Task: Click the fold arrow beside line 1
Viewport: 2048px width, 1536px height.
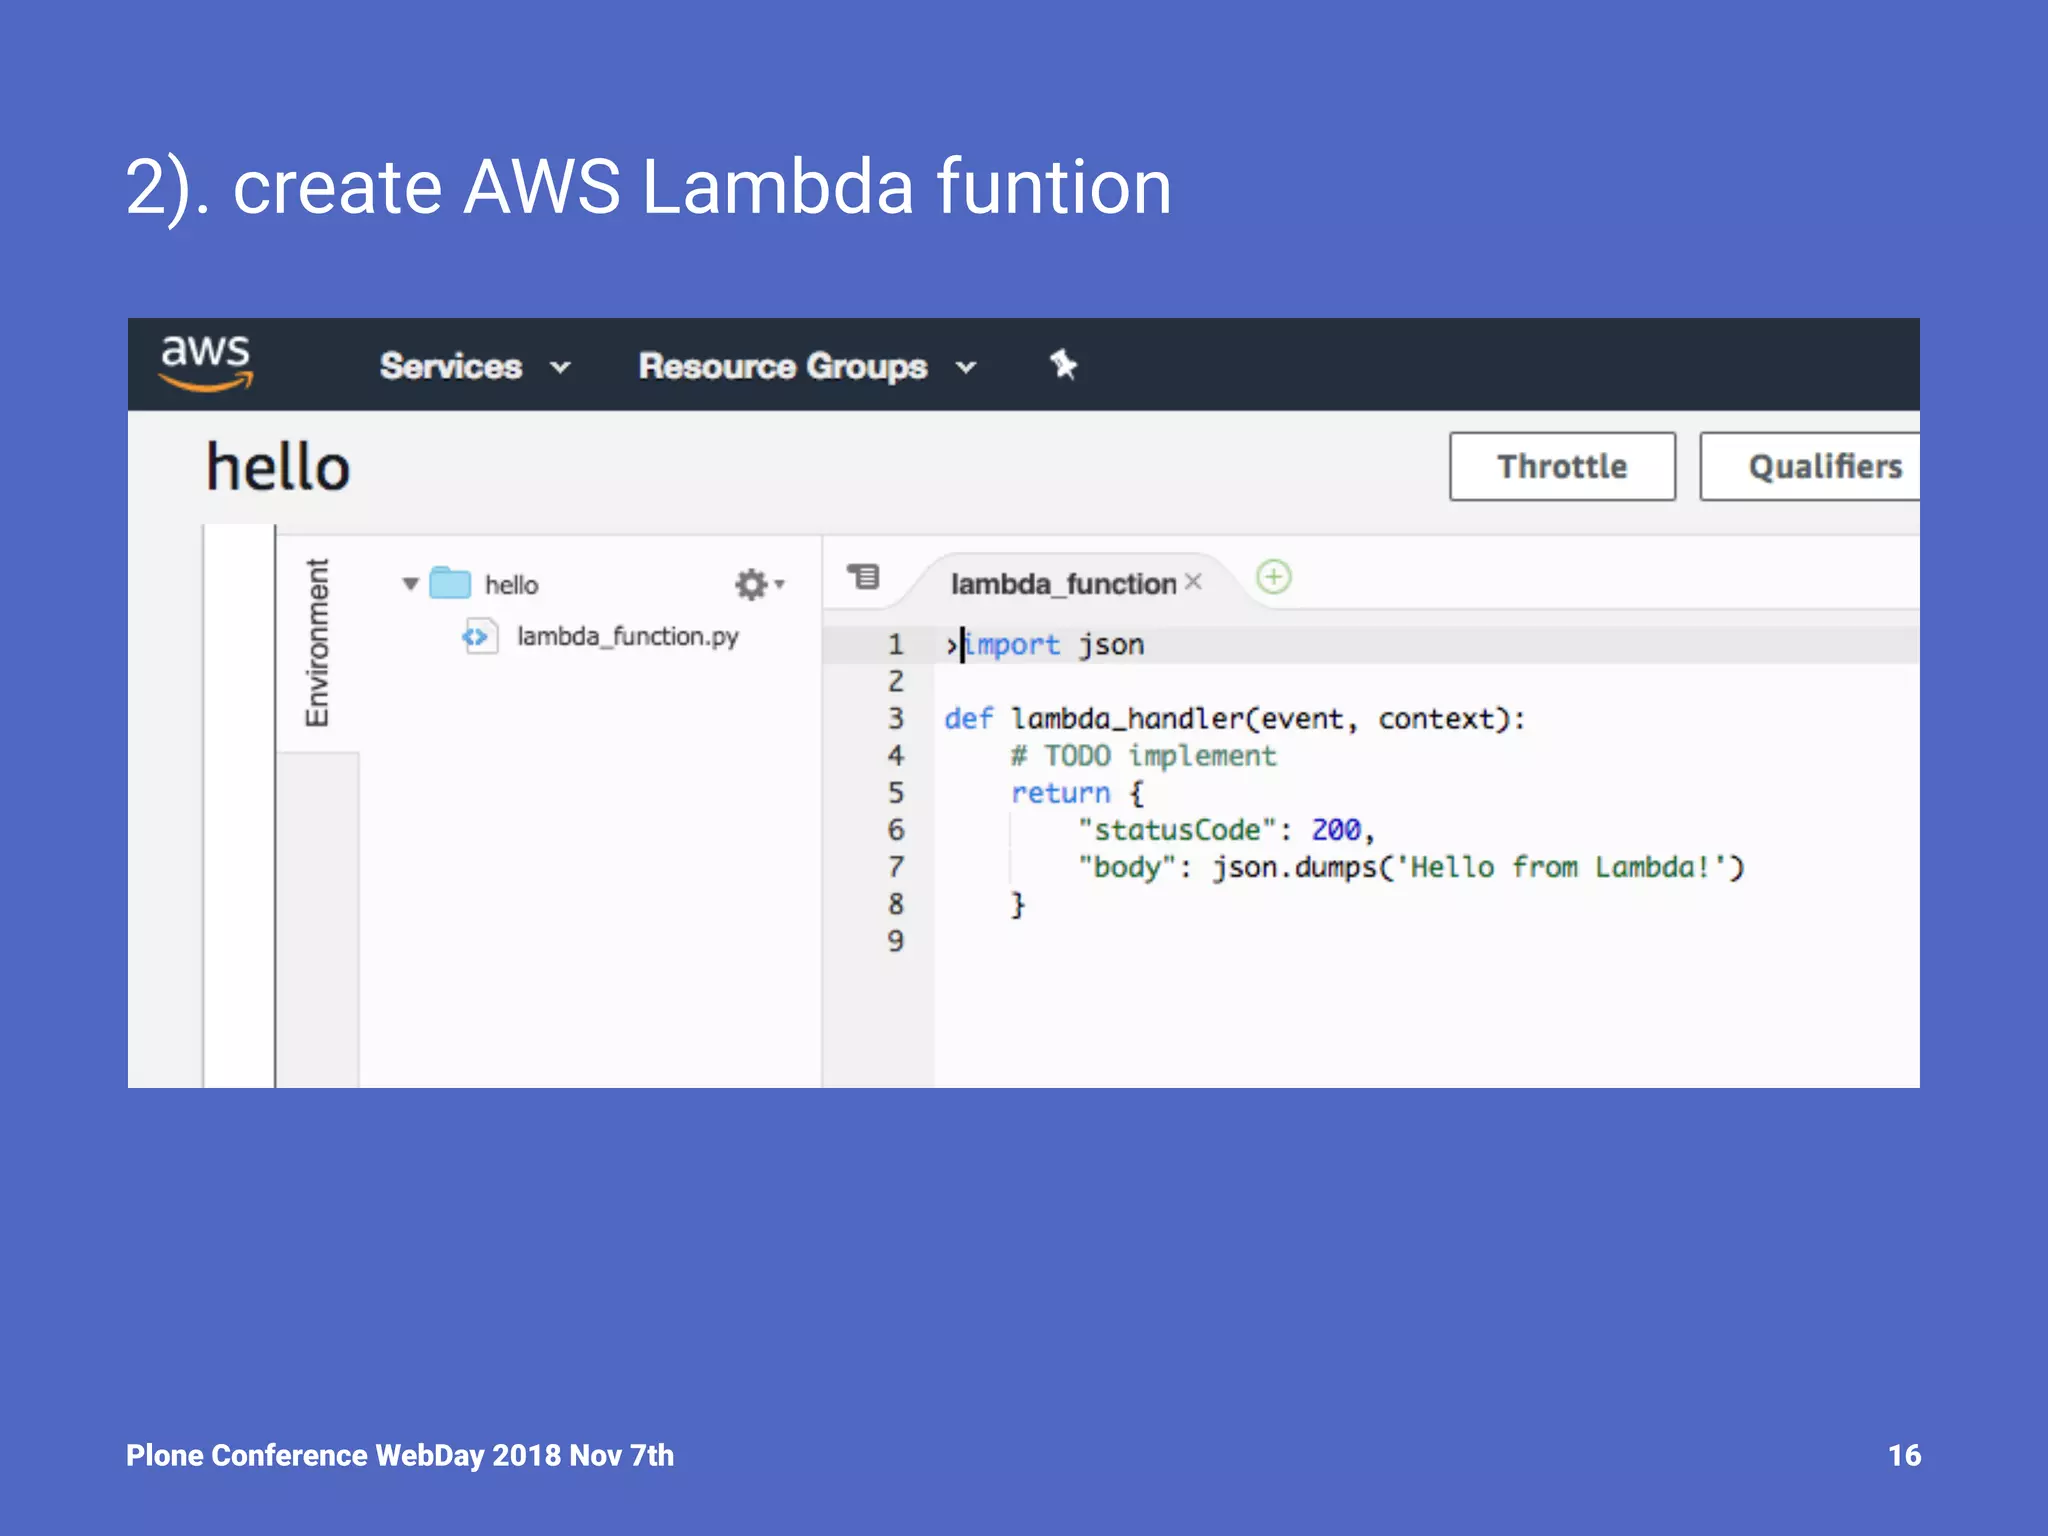Action: pos(950,645)
